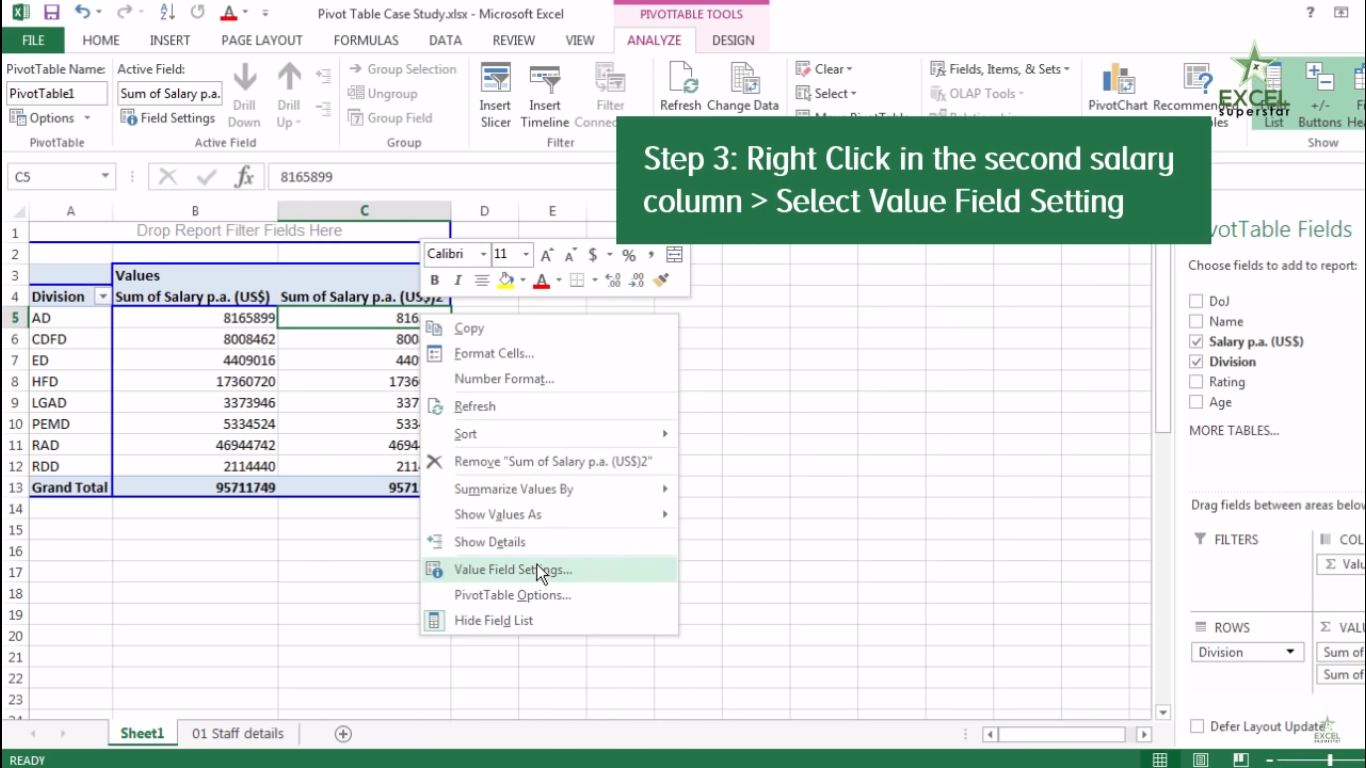The image size is (1366, 768).
Task: Check the DoJ field checkbox
Action: [1196, 301]
